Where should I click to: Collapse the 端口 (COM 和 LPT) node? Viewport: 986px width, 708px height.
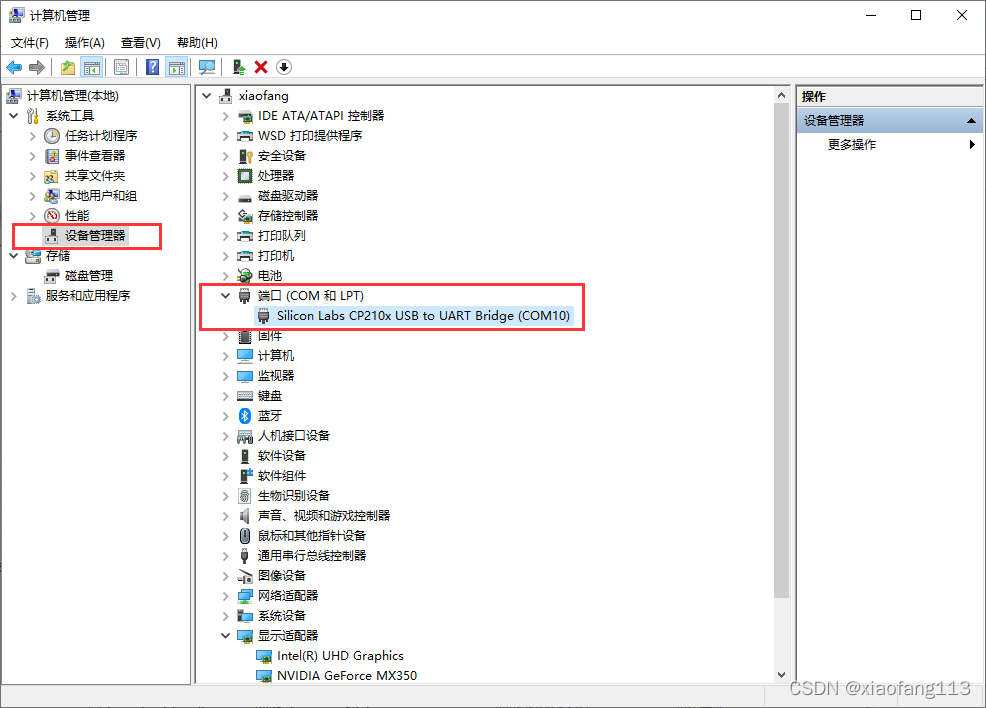pos(225,296)
